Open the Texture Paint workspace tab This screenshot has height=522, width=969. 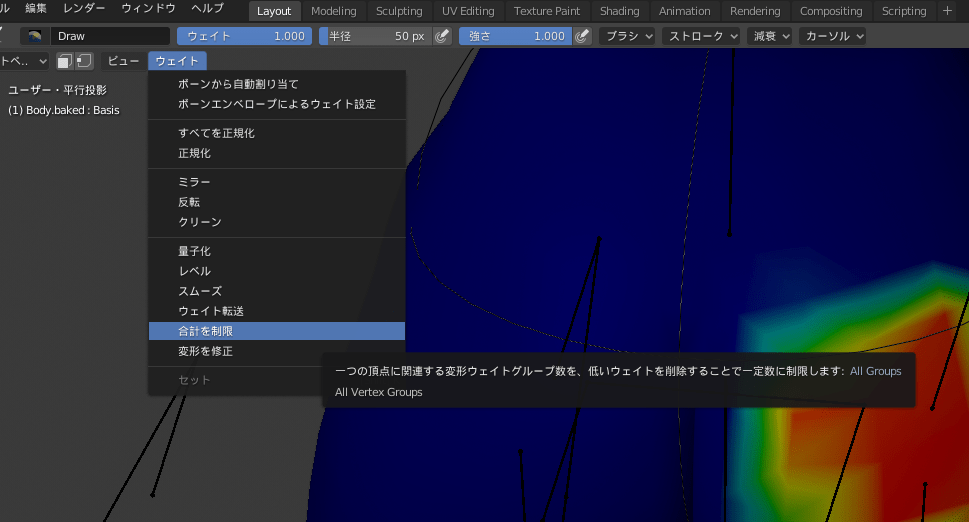[x=547, y=11]
